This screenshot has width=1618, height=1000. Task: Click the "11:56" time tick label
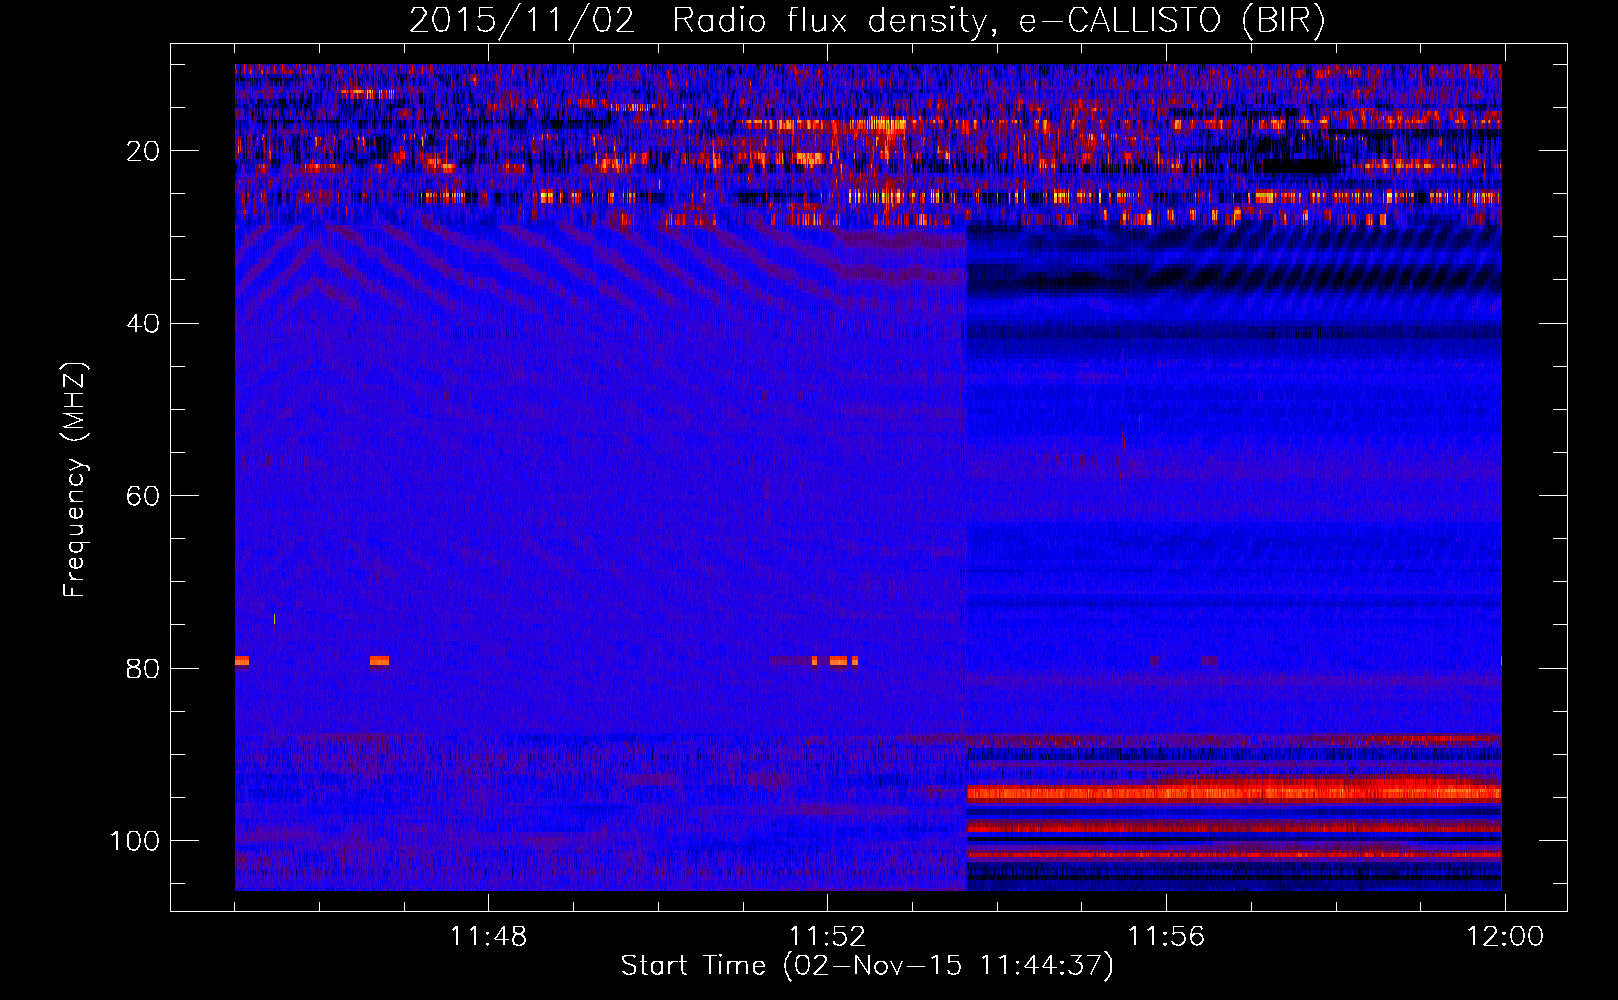[1166, 937]
